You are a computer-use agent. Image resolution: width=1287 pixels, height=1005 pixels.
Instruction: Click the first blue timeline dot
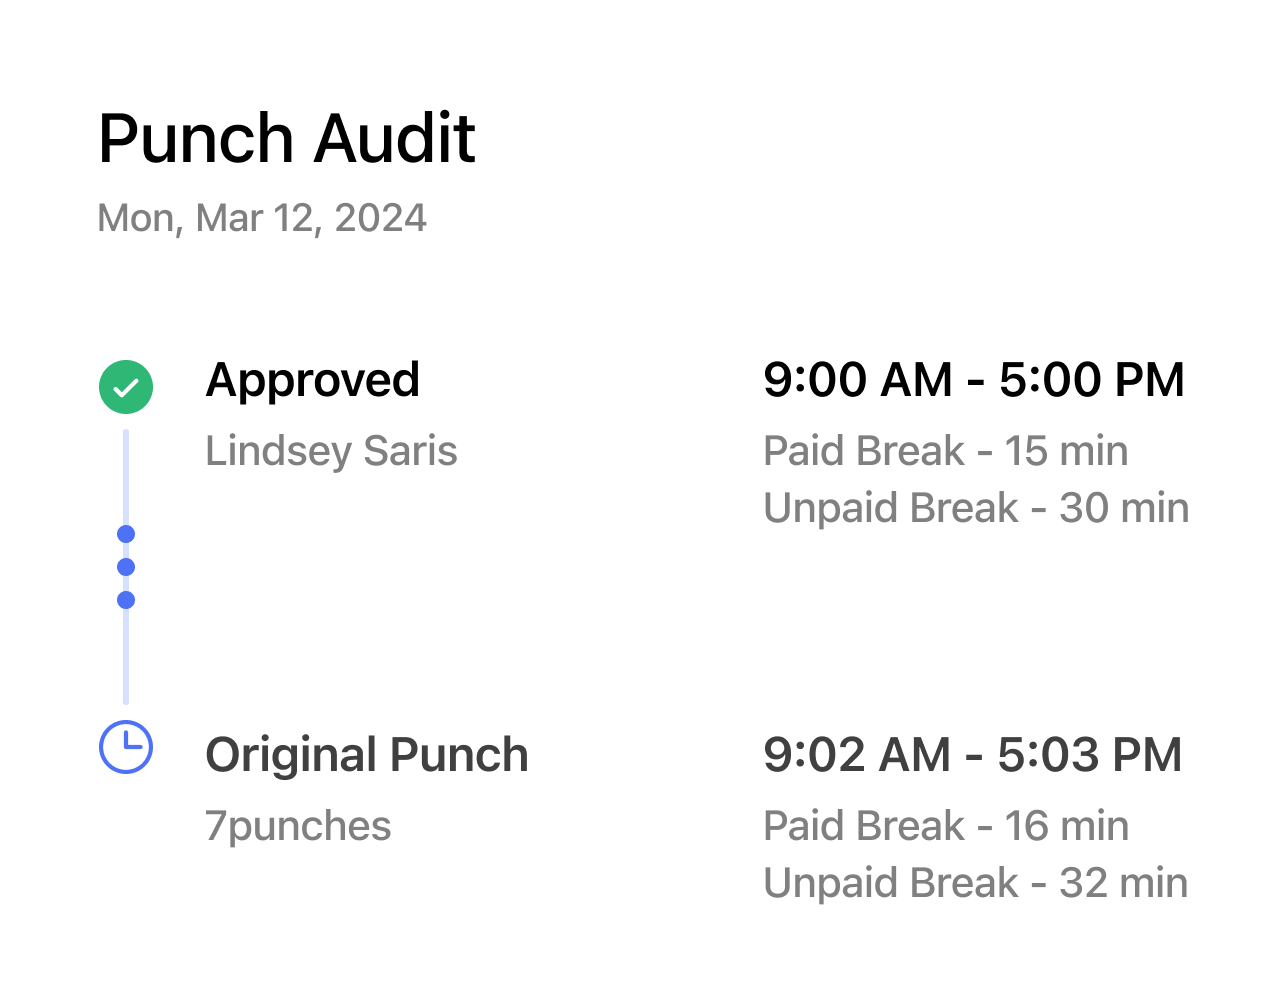click(x=126, y=533)
